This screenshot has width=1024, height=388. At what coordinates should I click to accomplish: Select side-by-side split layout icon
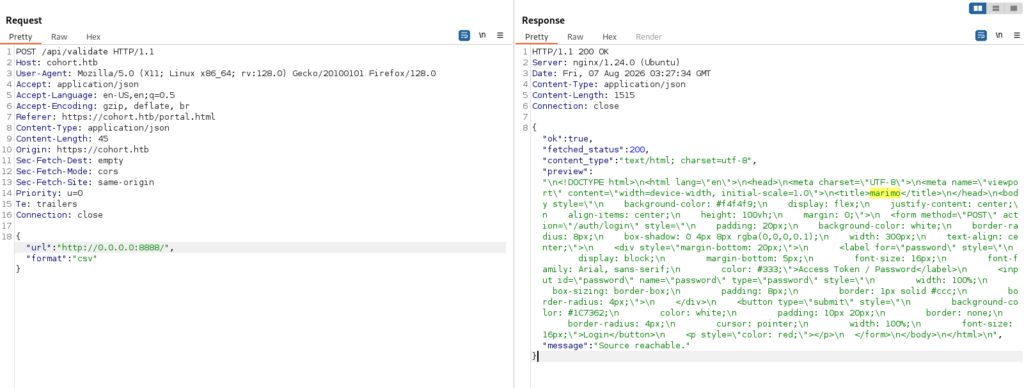[x=978, y=8]
